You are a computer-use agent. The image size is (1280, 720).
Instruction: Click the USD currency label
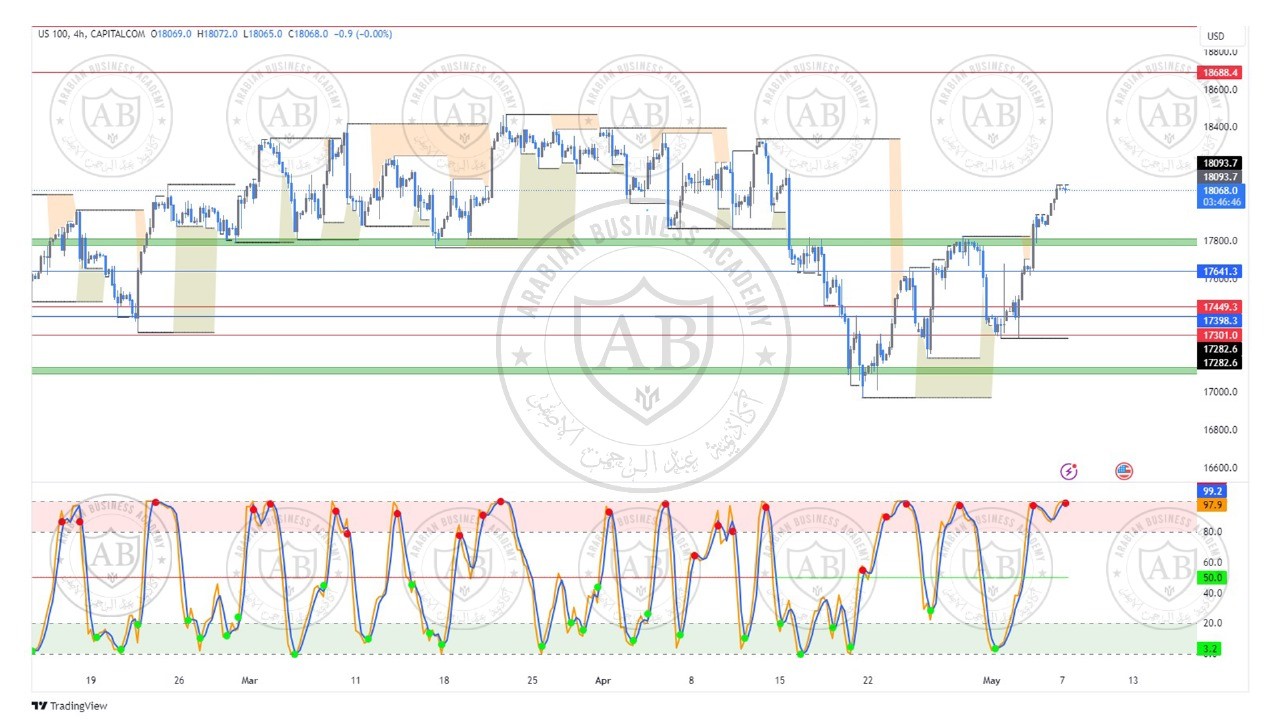pos(1215,36)
